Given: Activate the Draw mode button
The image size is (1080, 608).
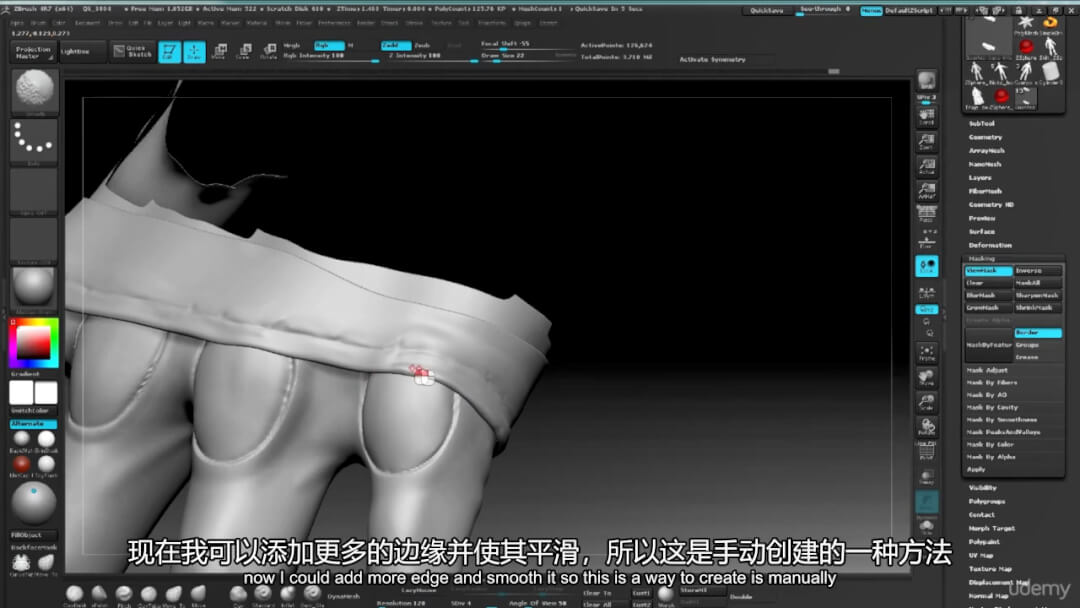Looking at the screenshot, I should (x=194, y=52).
